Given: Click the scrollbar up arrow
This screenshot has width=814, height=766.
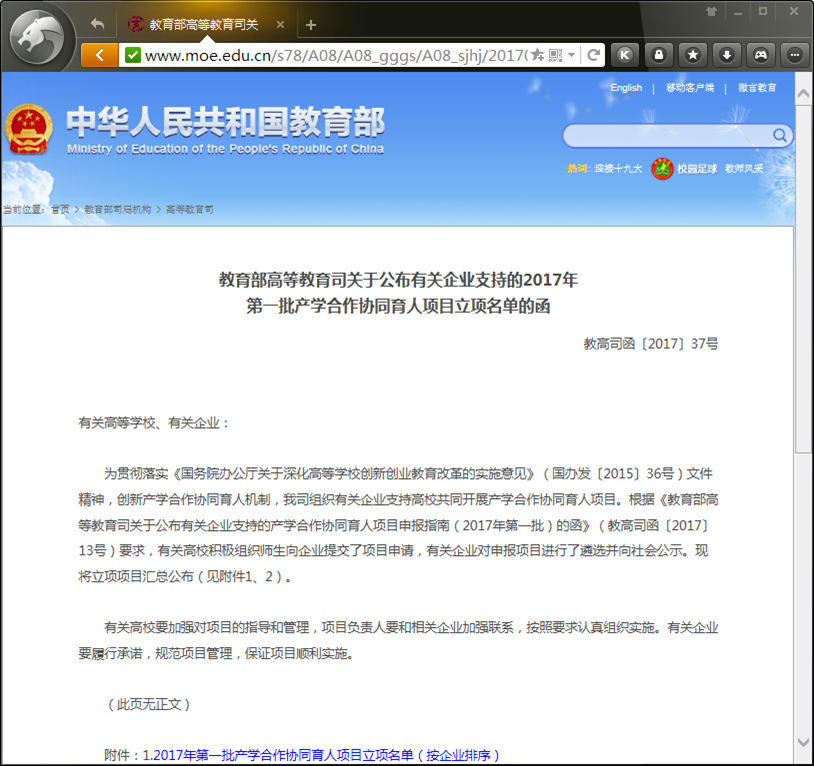Looking at the screenshot, I should click(803, 93).
